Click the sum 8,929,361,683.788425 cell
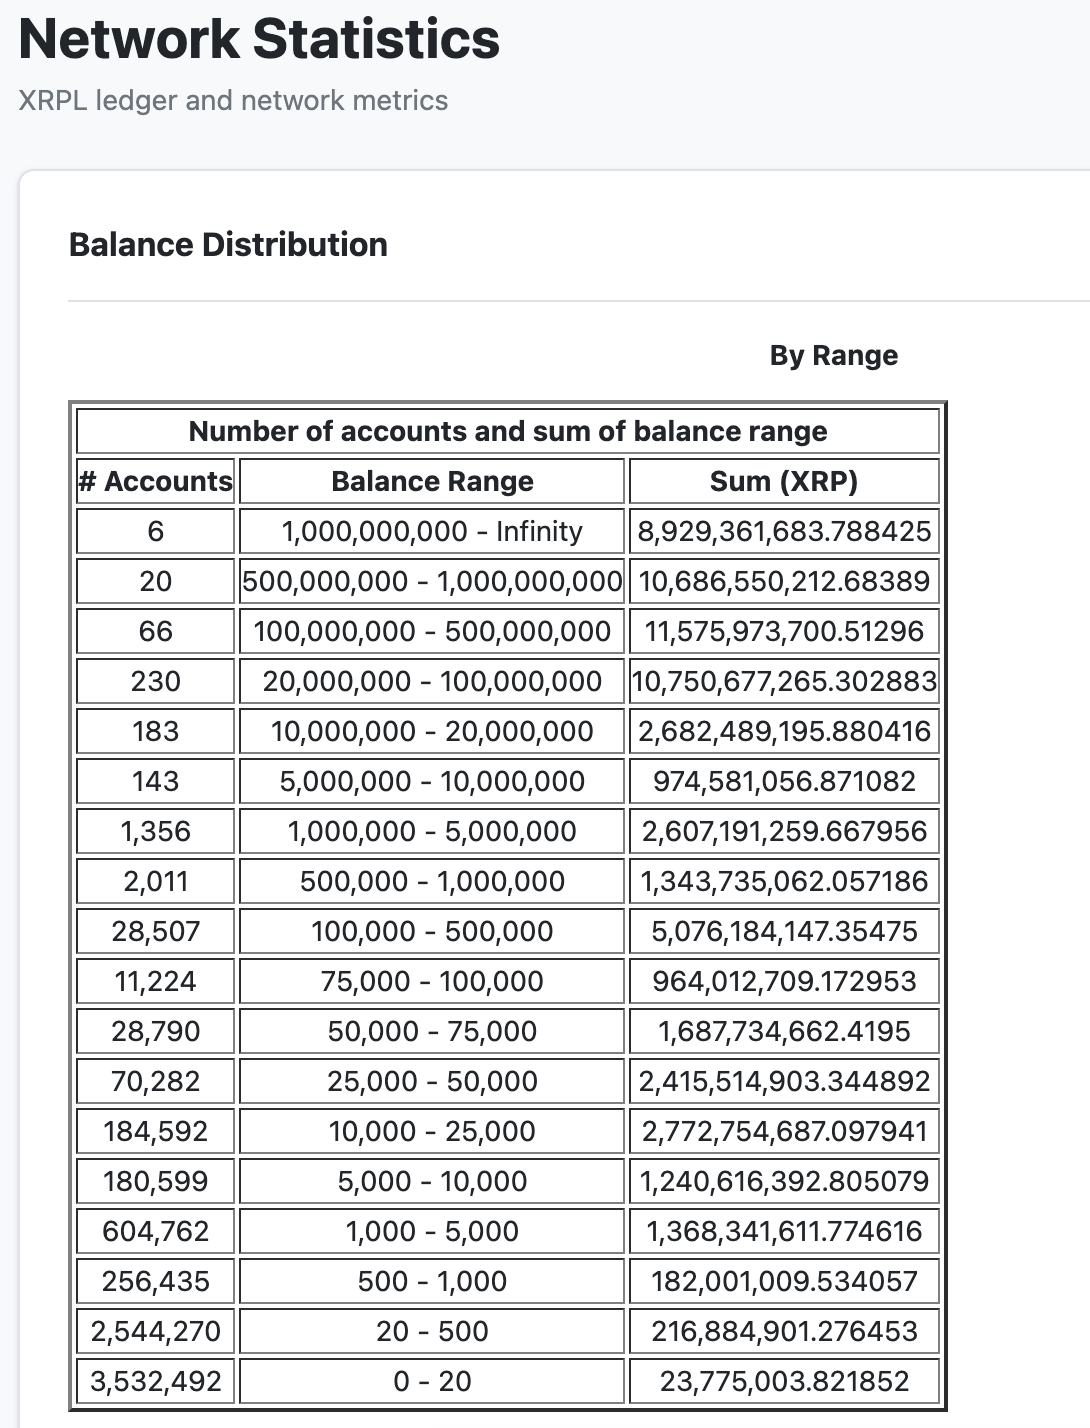The width and height of the screenshot is (1090, 1428). (784, 531)
